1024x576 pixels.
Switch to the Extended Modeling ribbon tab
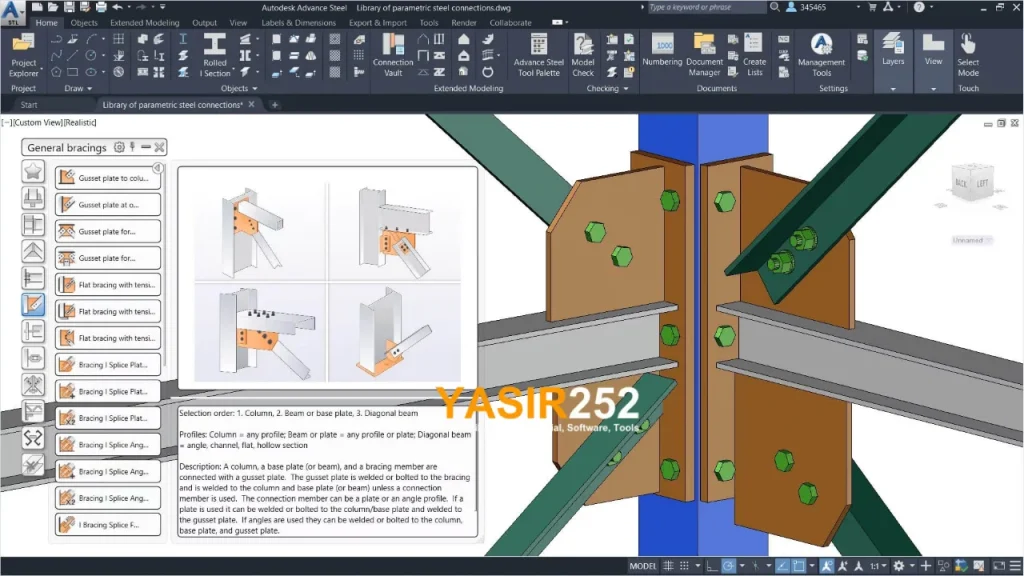coord(144,22)
